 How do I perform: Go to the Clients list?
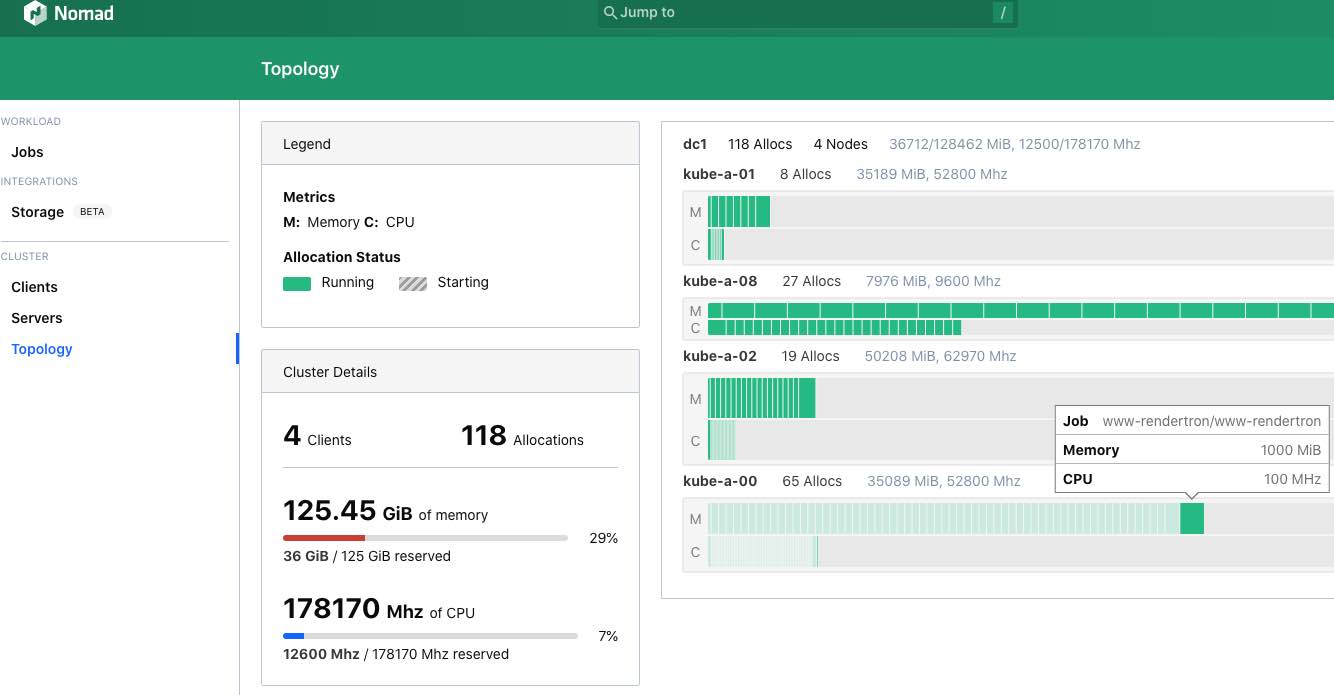pyautogui.click(x=34, y=287)
